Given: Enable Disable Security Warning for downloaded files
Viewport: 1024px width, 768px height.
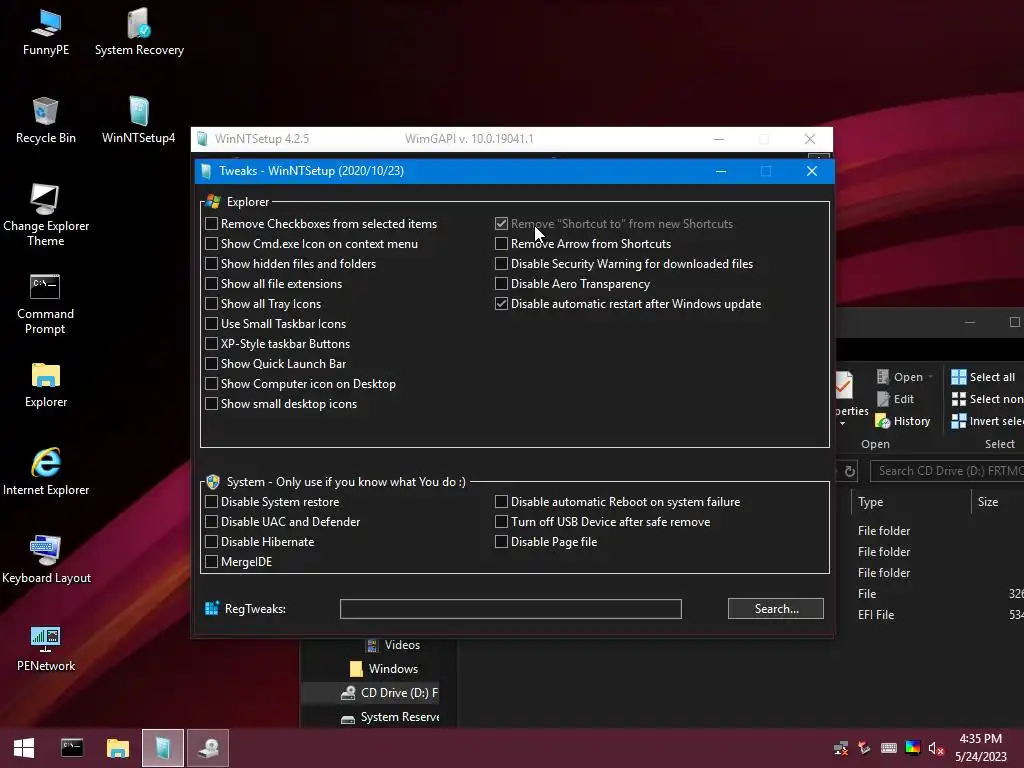Looking at the screenshot, I should (502, 264).
